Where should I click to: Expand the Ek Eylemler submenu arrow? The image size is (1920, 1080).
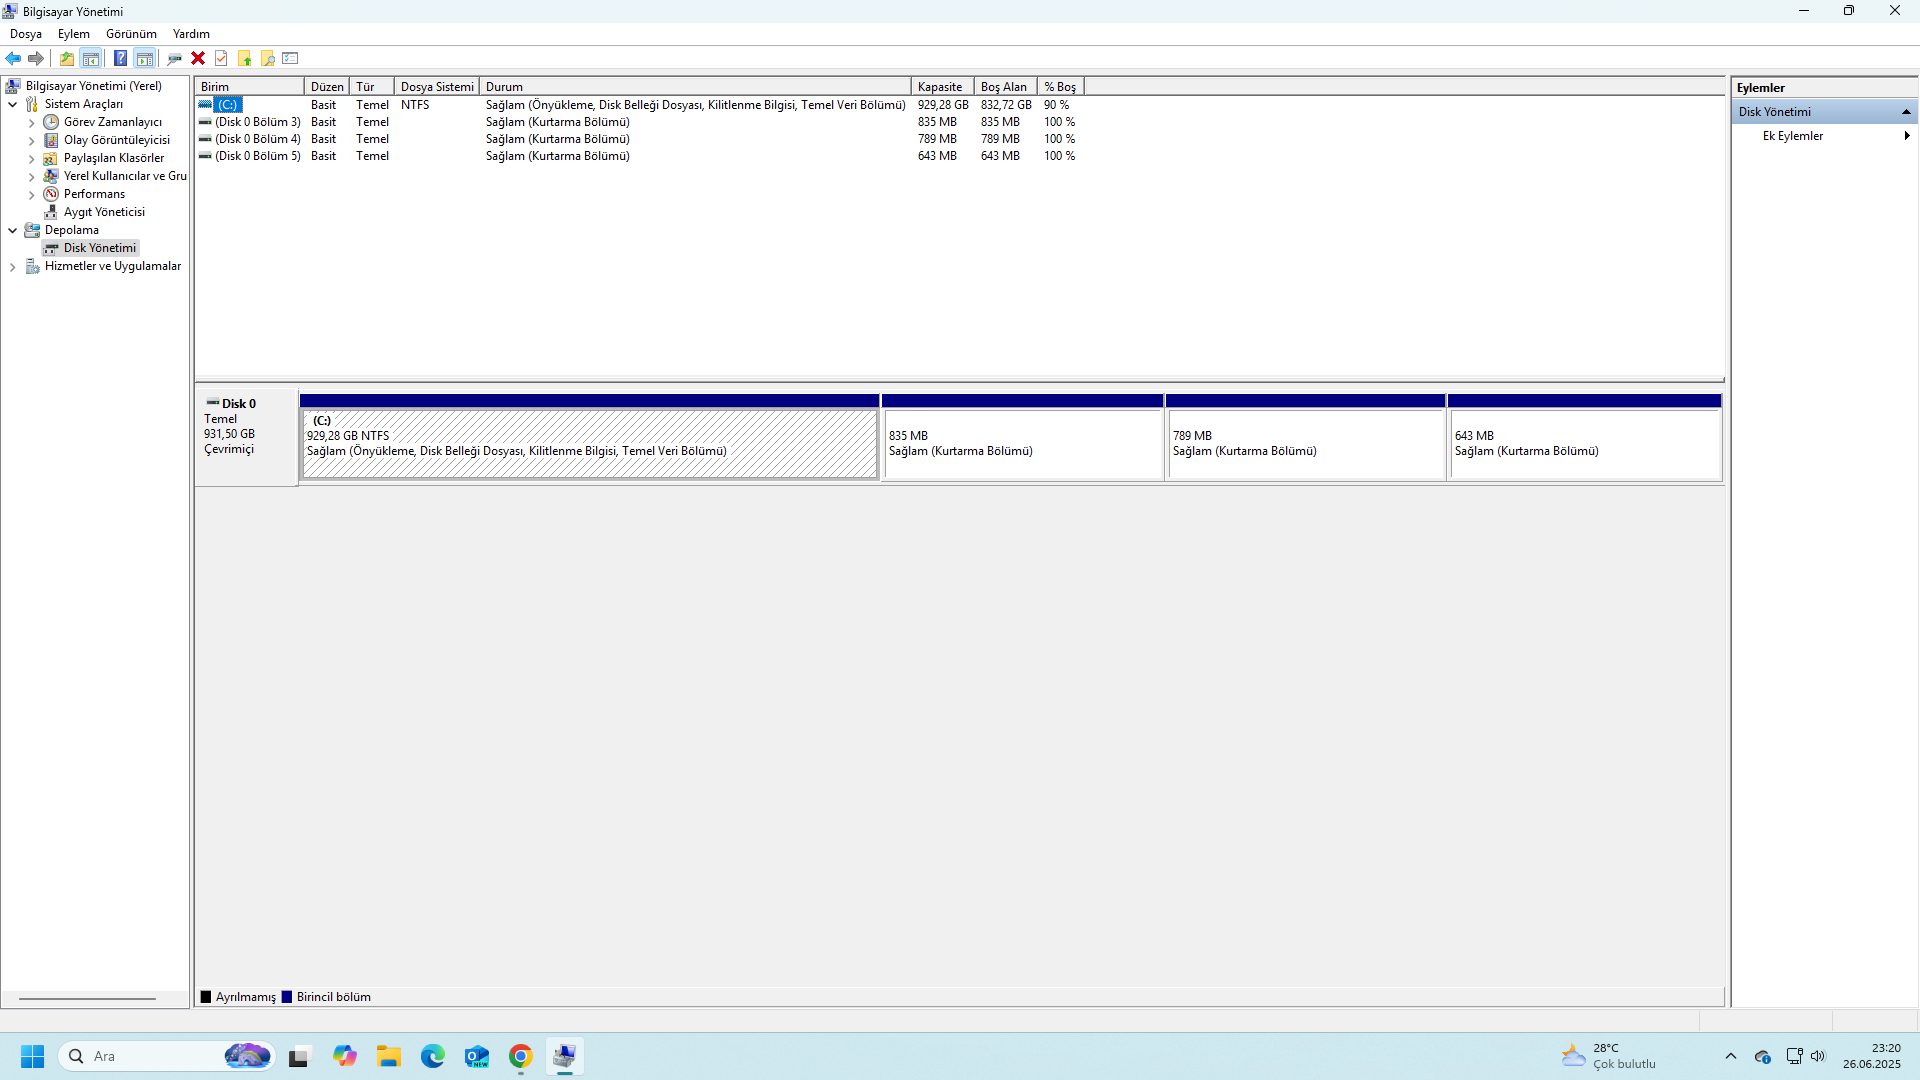click(x=1906, y=136)
